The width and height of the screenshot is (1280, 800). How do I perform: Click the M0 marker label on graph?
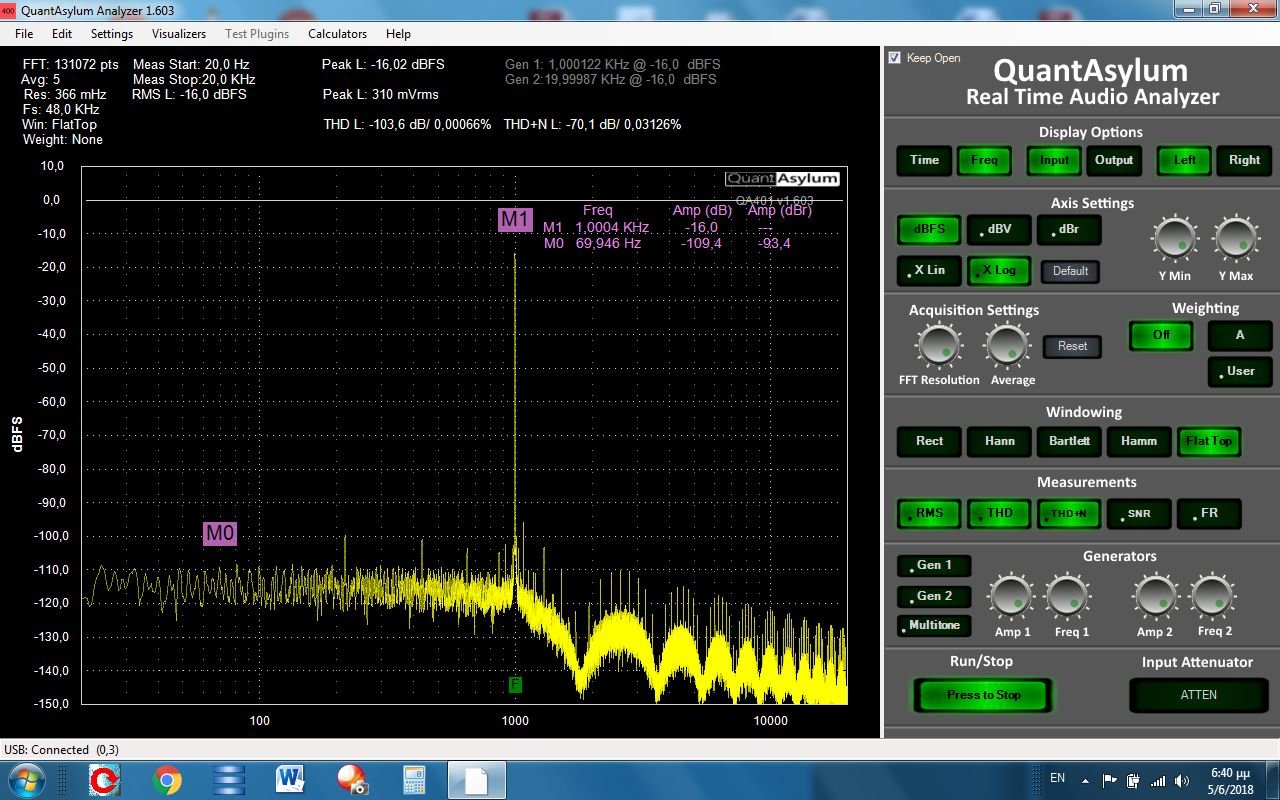pos(220,533)
